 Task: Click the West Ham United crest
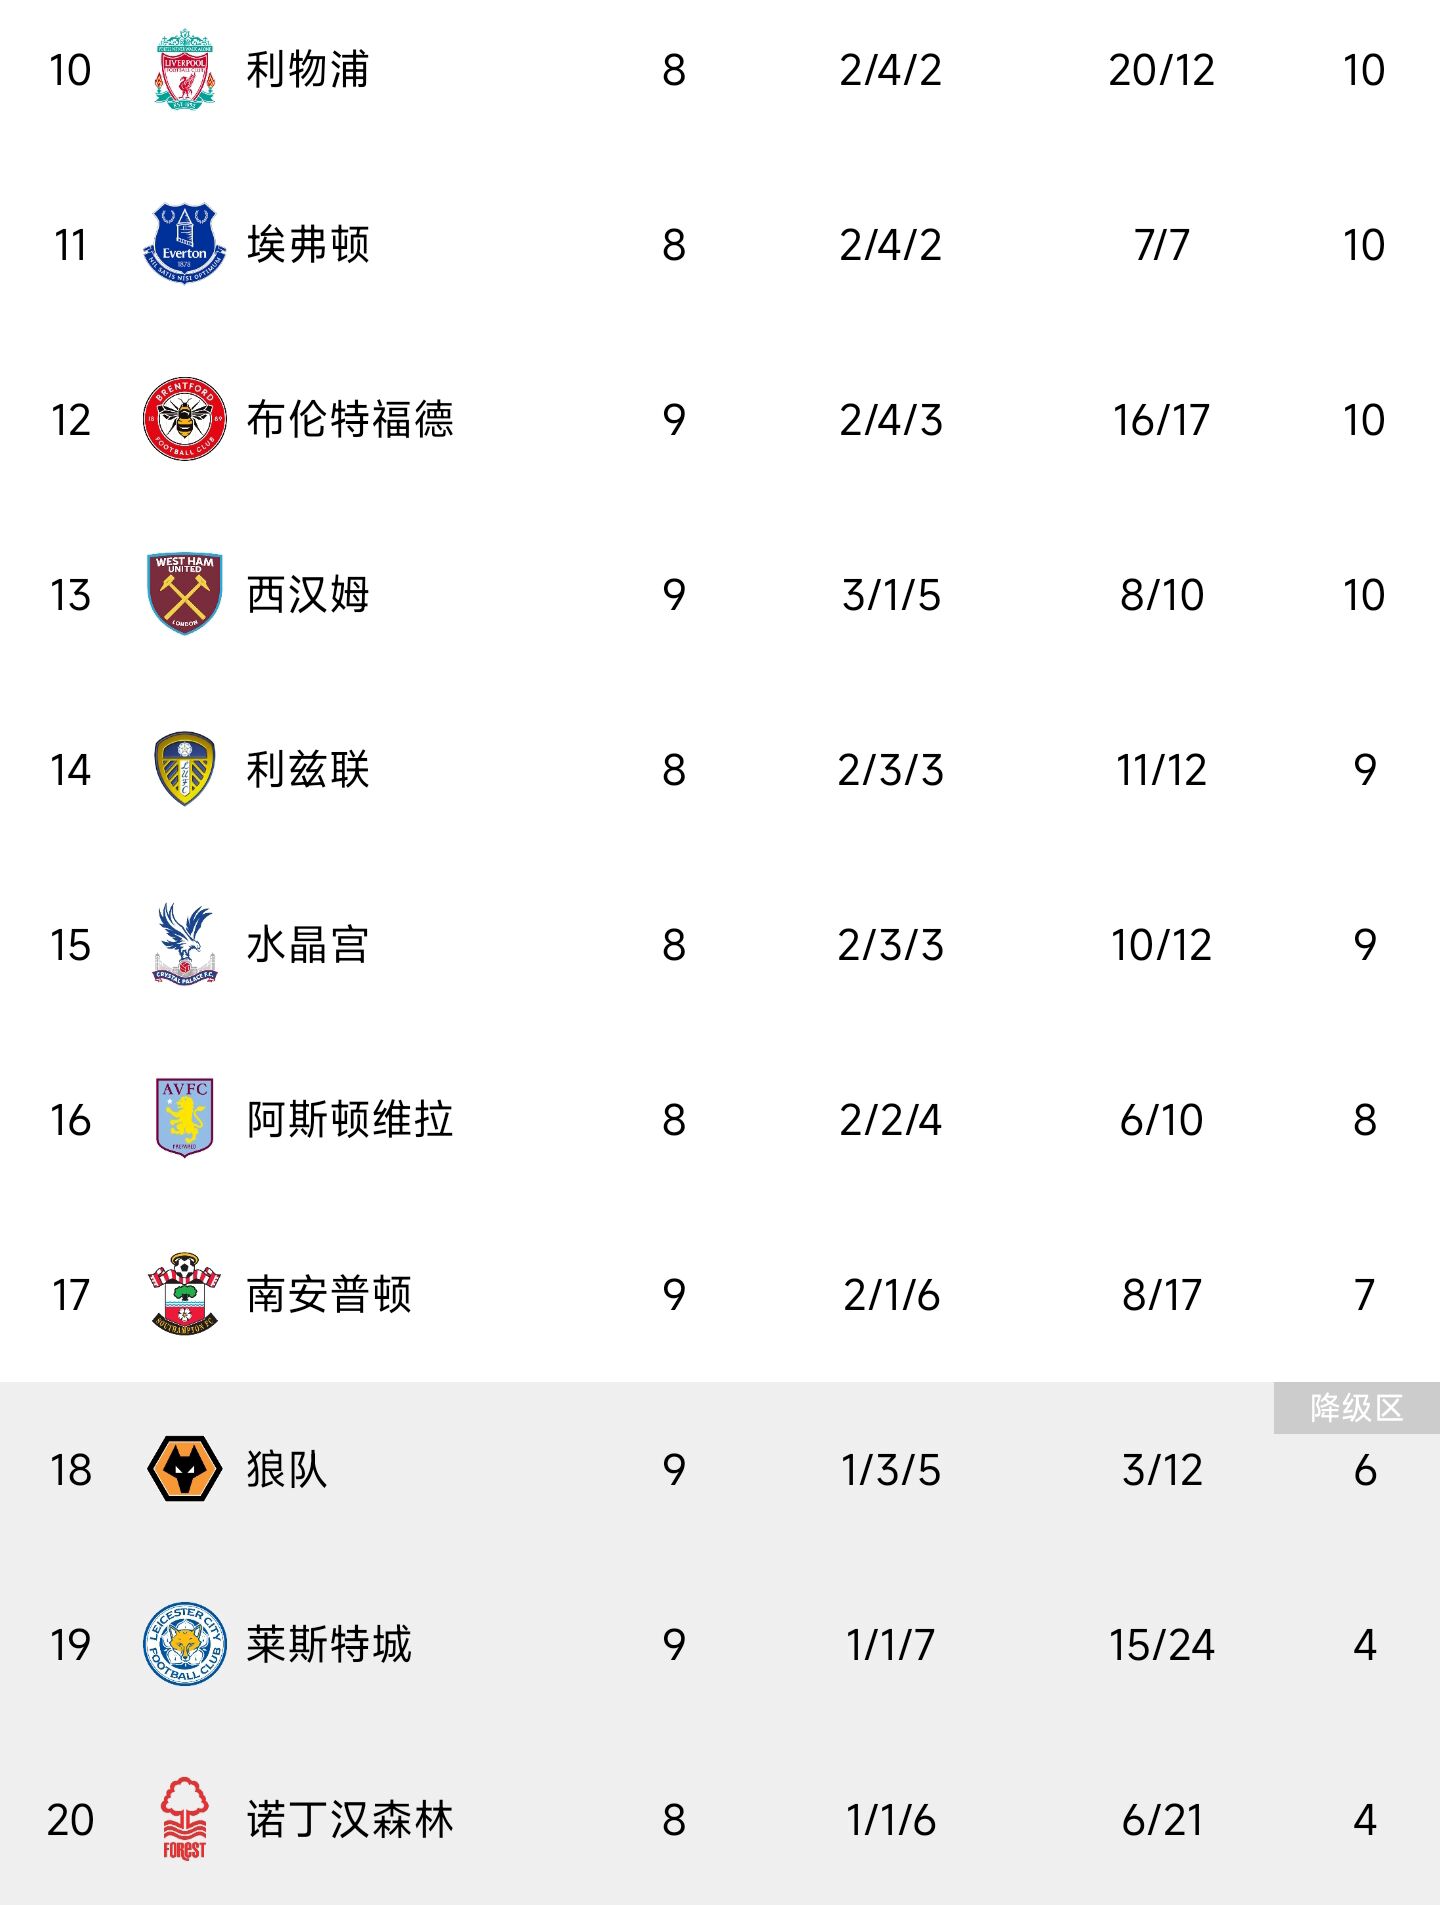pos(184,594)
